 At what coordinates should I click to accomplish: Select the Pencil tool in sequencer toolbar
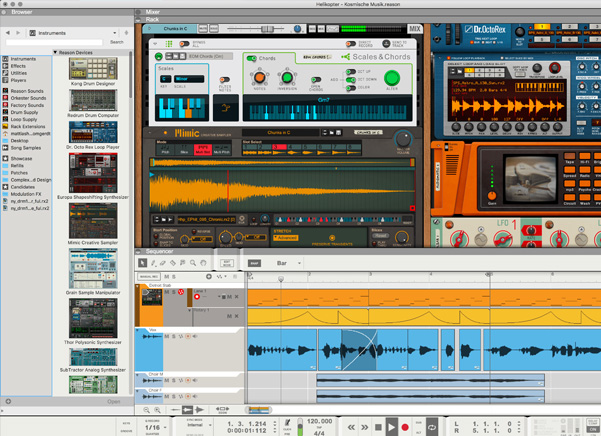coord(153,263)
